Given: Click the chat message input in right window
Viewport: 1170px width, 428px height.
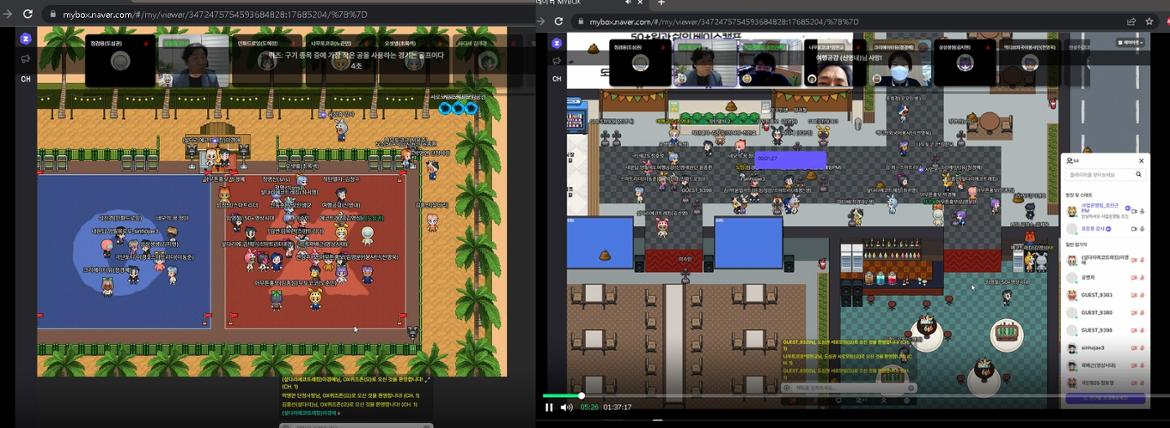Looking at the screenshot, I should 850,388.
